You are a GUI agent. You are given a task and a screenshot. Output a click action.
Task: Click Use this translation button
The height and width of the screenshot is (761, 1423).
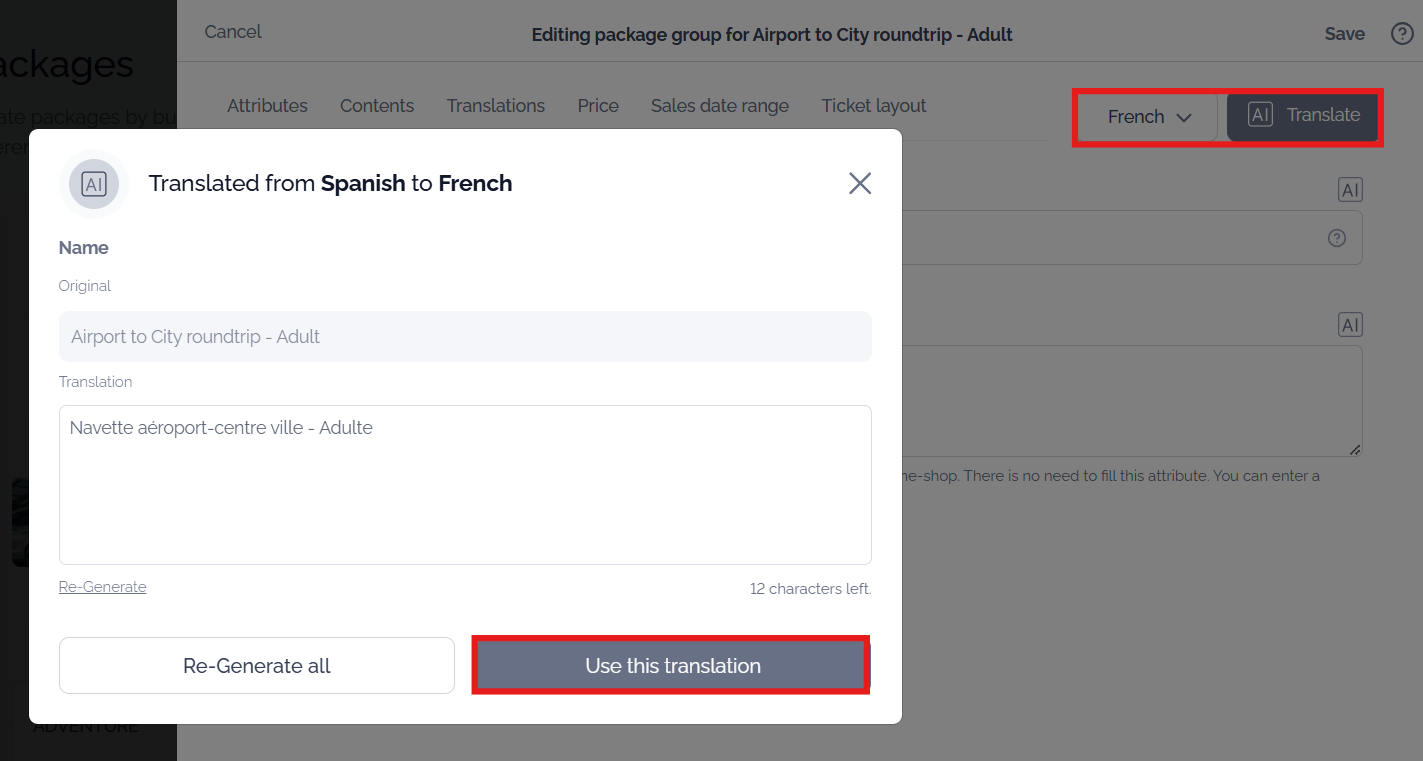[x=672, y=665]
